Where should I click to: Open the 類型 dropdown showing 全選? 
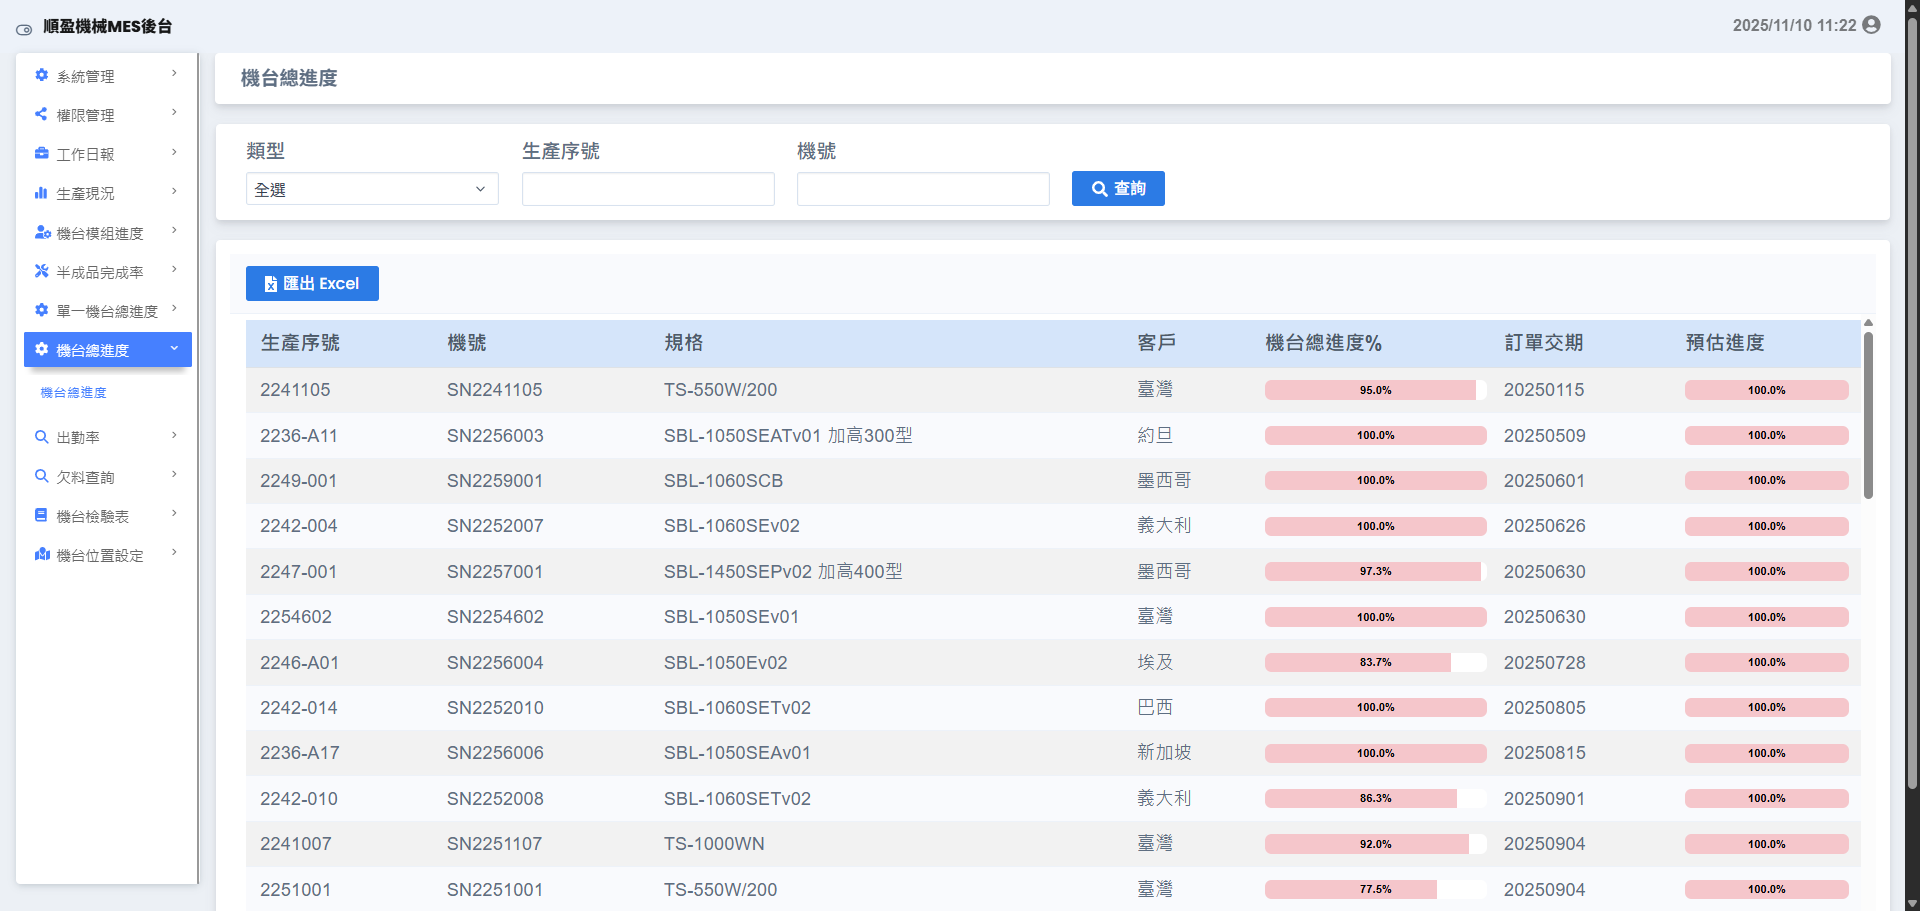tap(371, 189)
